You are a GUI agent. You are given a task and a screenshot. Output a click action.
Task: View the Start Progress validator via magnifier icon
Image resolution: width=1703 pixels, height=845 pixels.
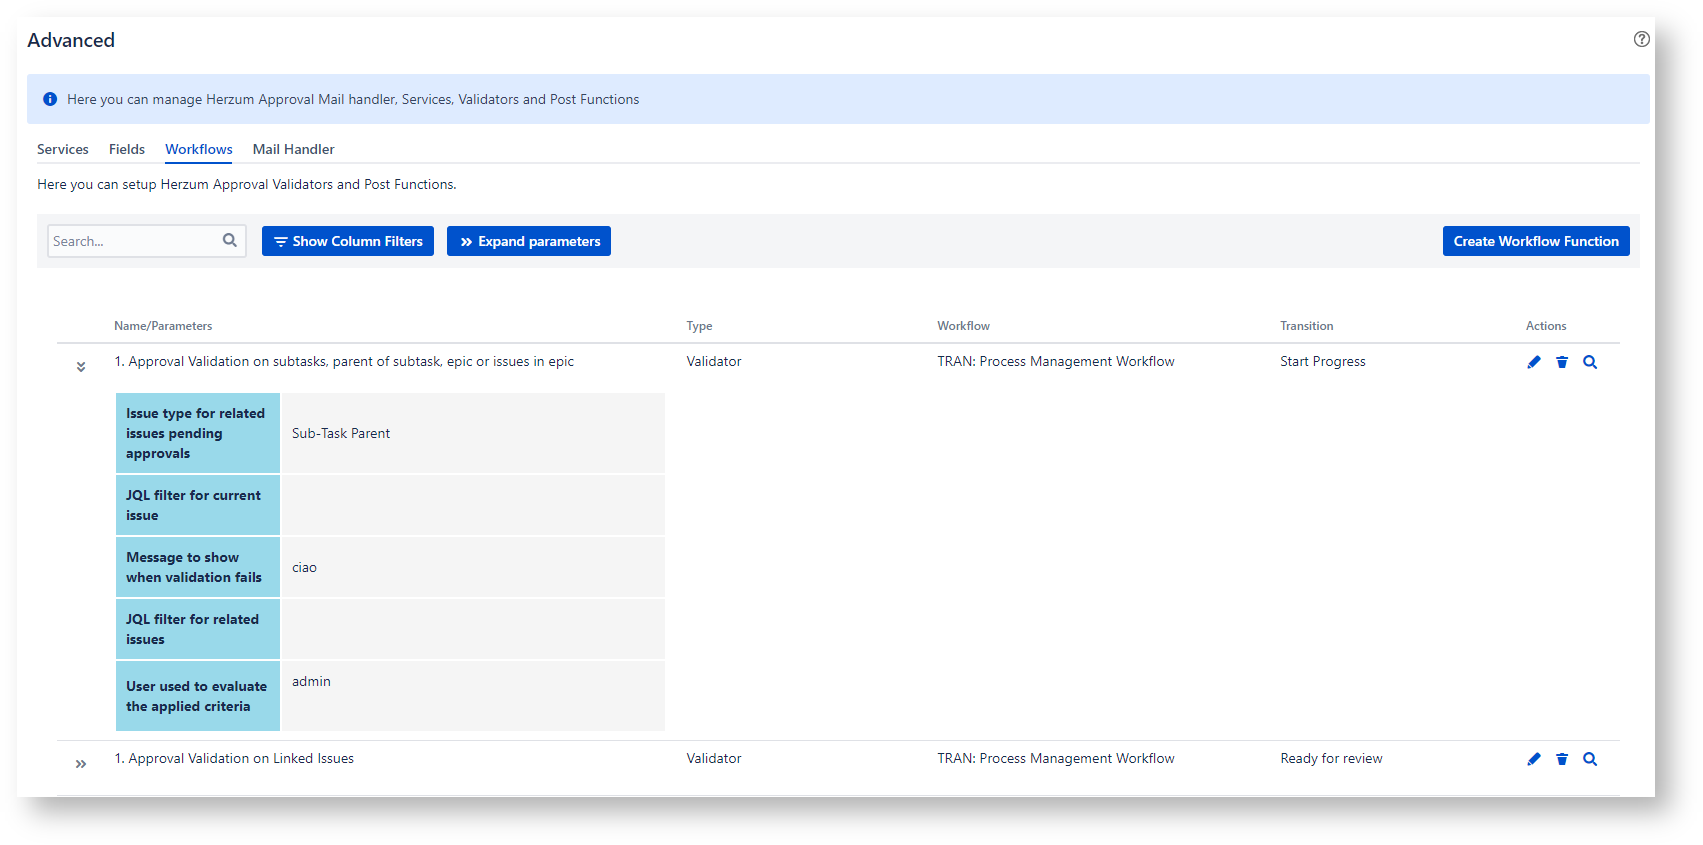click(x=1589, y=362)
